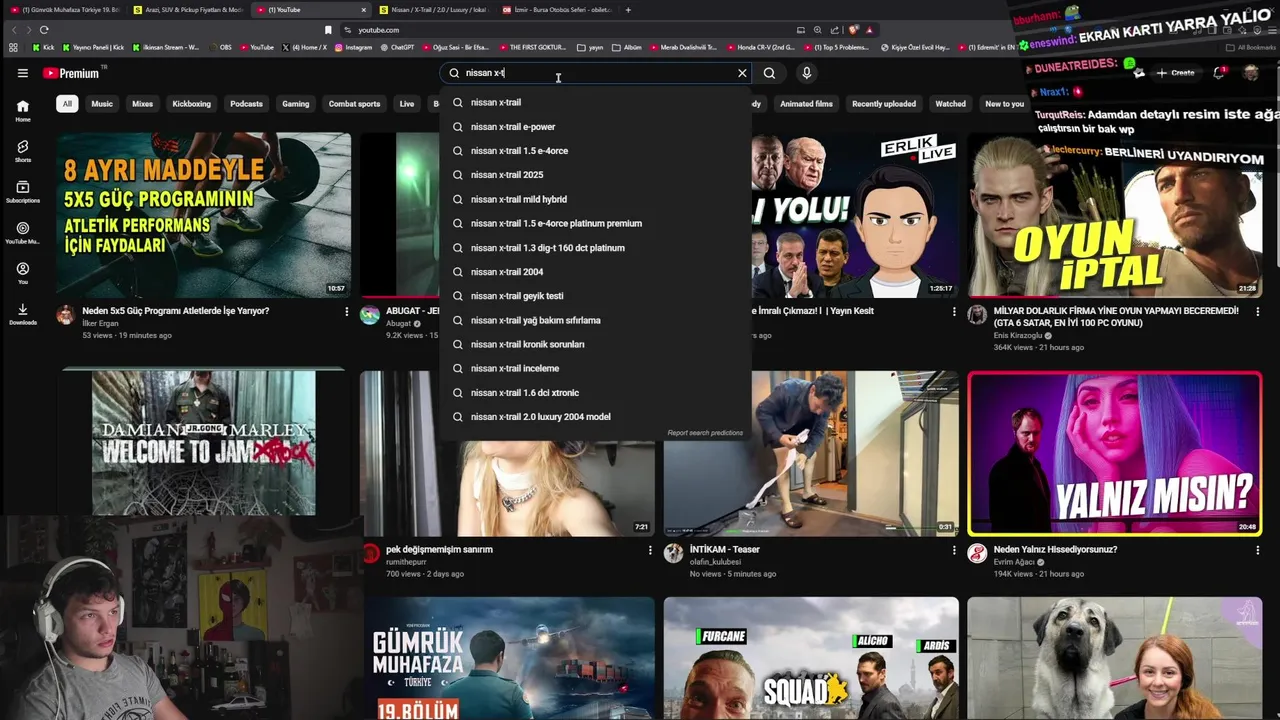Screen dimensions: 1280x720
Task: Open Shorts in the sidebar
Action: pyautogui.click(x=23, y=151)
